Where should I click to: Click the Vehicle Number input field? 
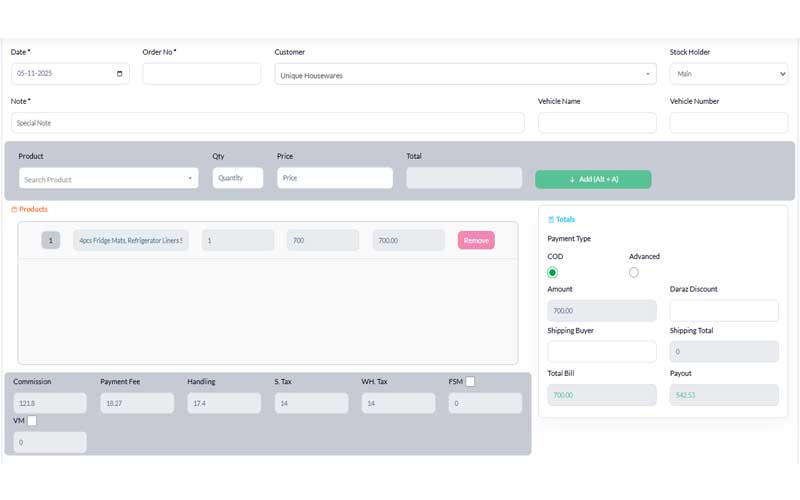(x=729, y=123)
